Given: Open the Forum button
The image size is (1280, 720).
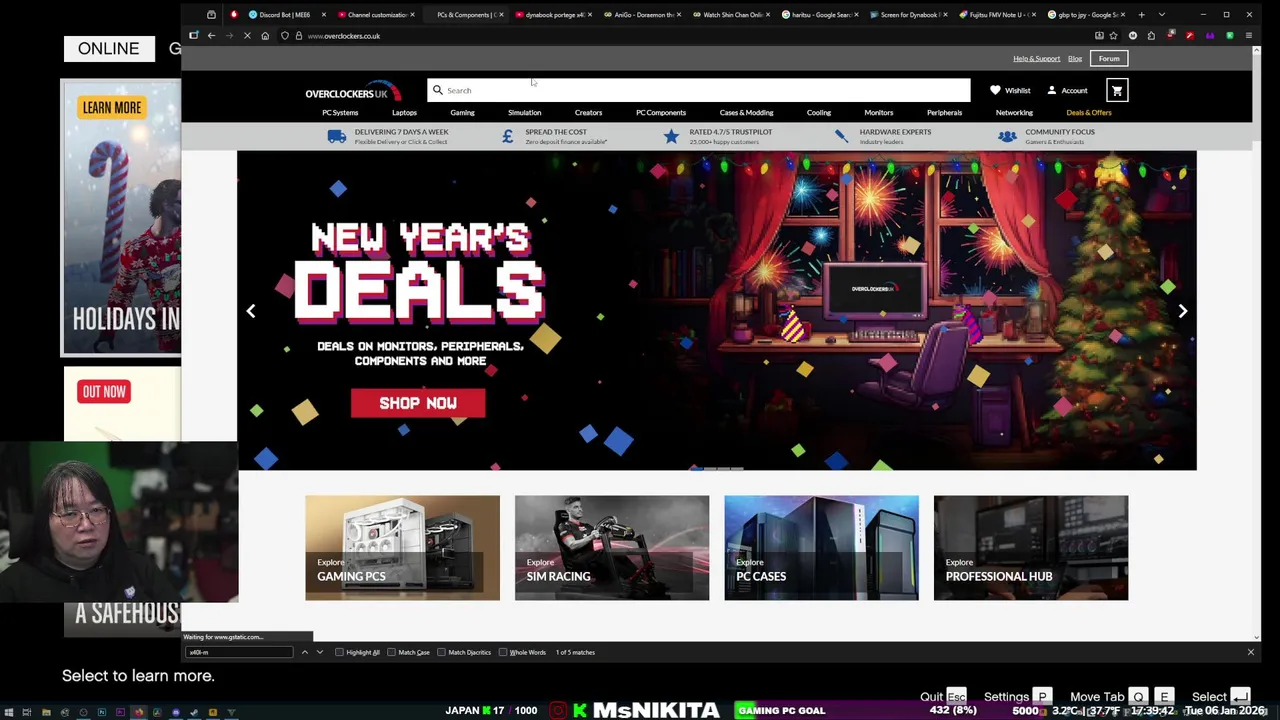Looking at the screenshot, I should [x=1109, y=59].
